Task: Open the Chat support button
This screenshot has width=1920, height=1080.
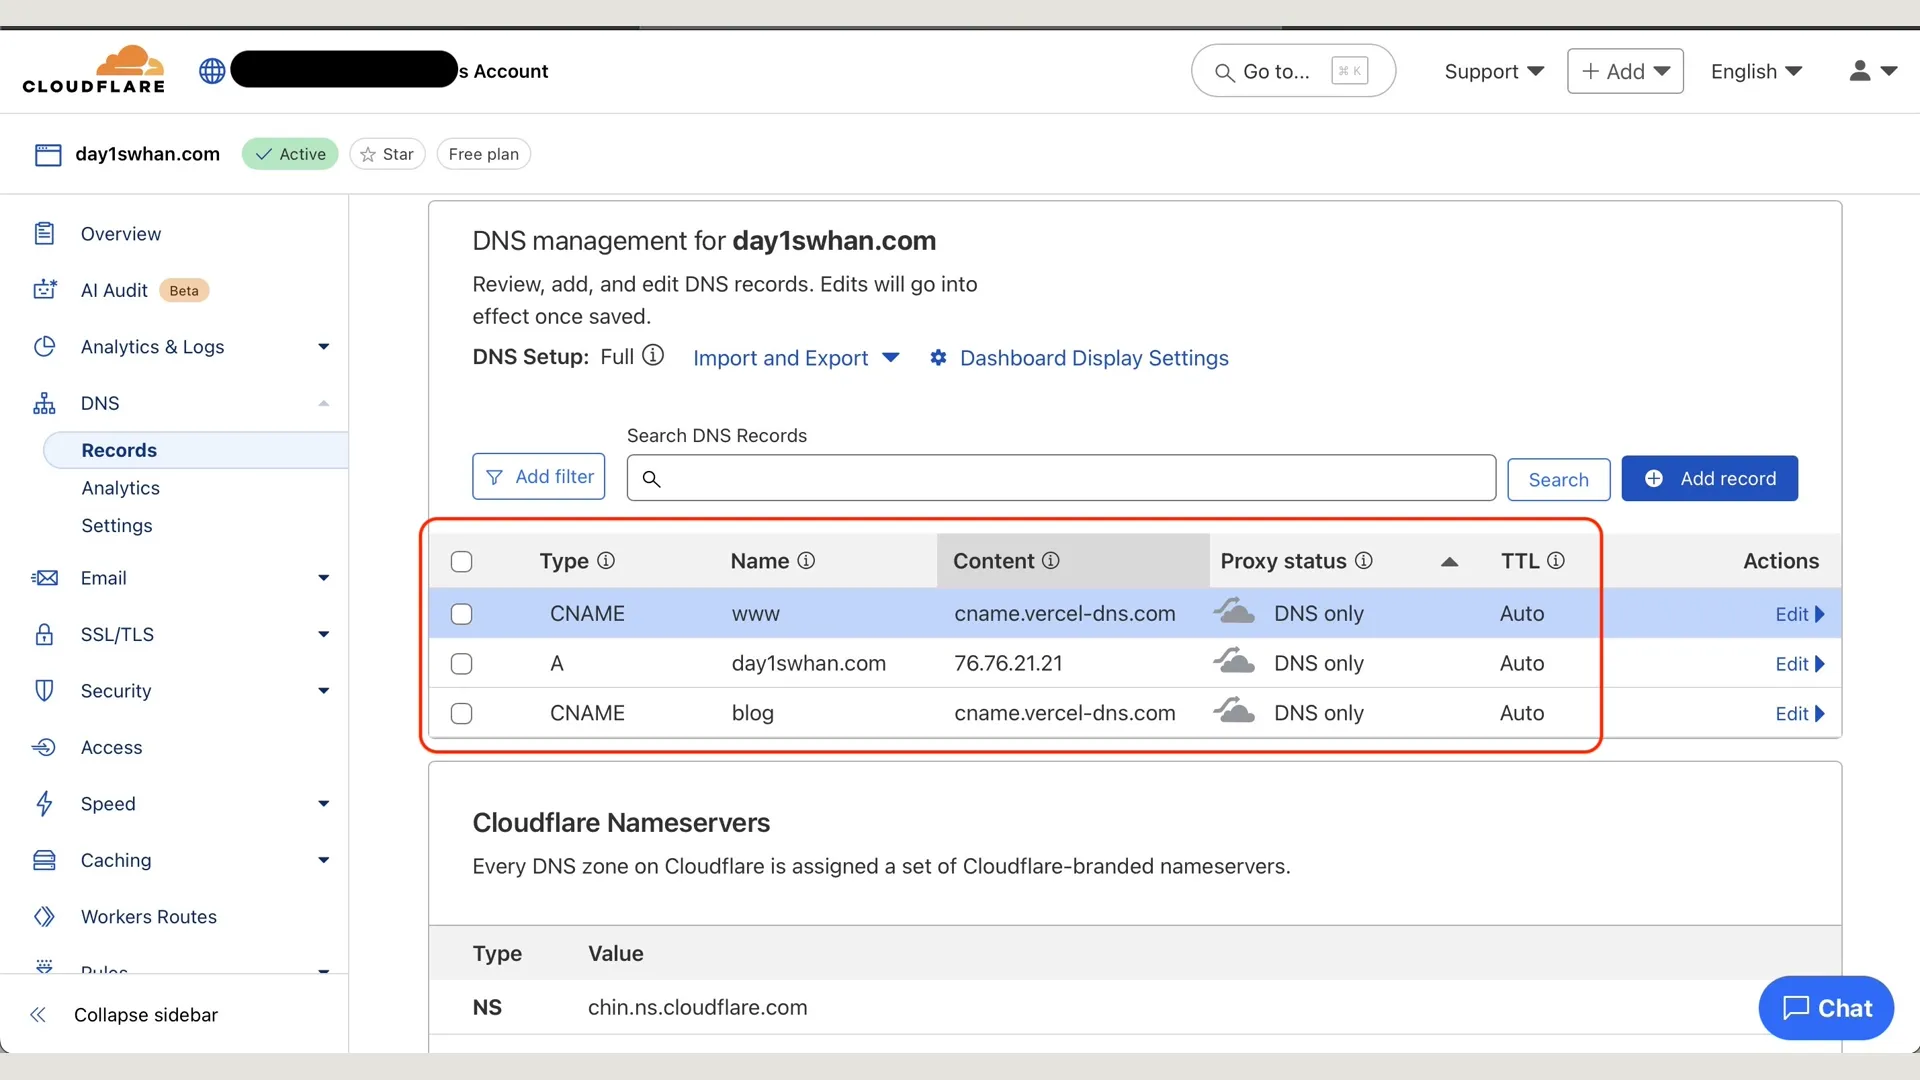Action: click(x=1826, y=1008)
